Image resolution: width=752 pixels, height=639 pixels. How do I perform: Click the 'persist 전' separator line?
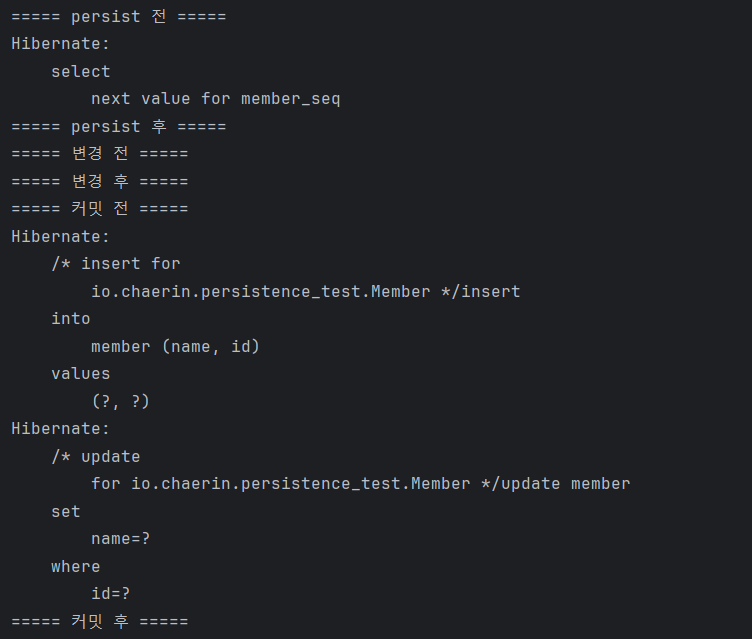(118, 17)
